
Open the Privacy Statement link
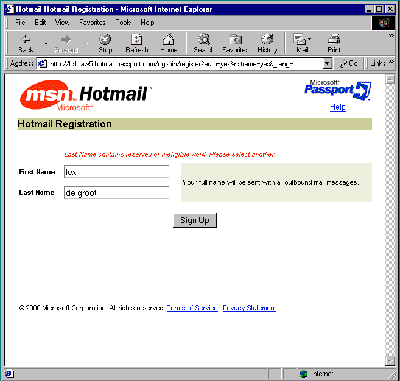tap(249, 308)
